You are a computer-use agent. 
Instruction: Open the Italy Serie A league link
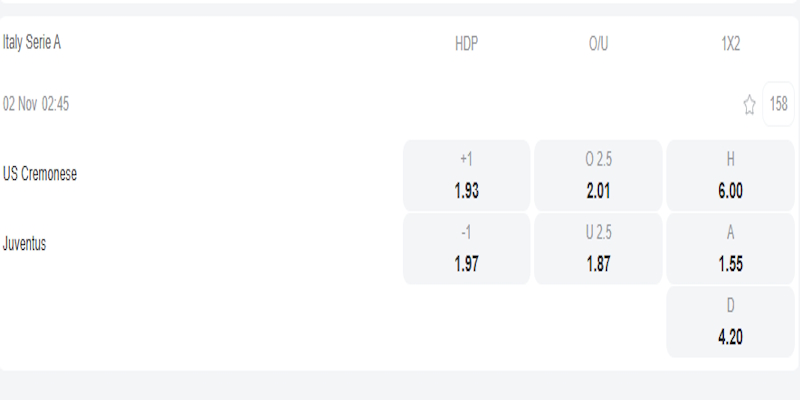tap(34, 43)
